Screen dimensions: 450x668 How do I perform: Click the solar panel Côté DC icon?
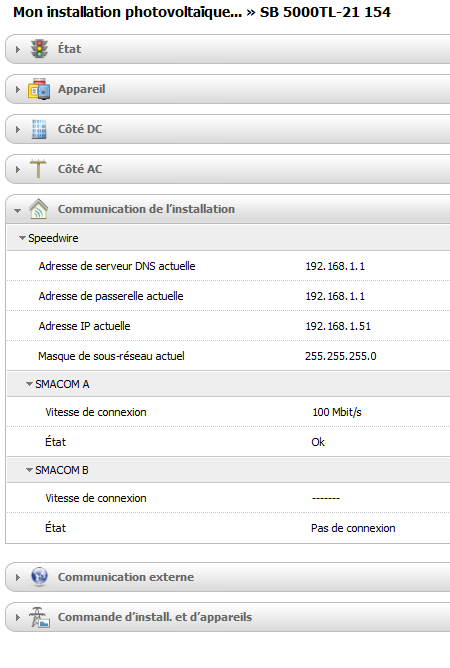coord(39,129)
